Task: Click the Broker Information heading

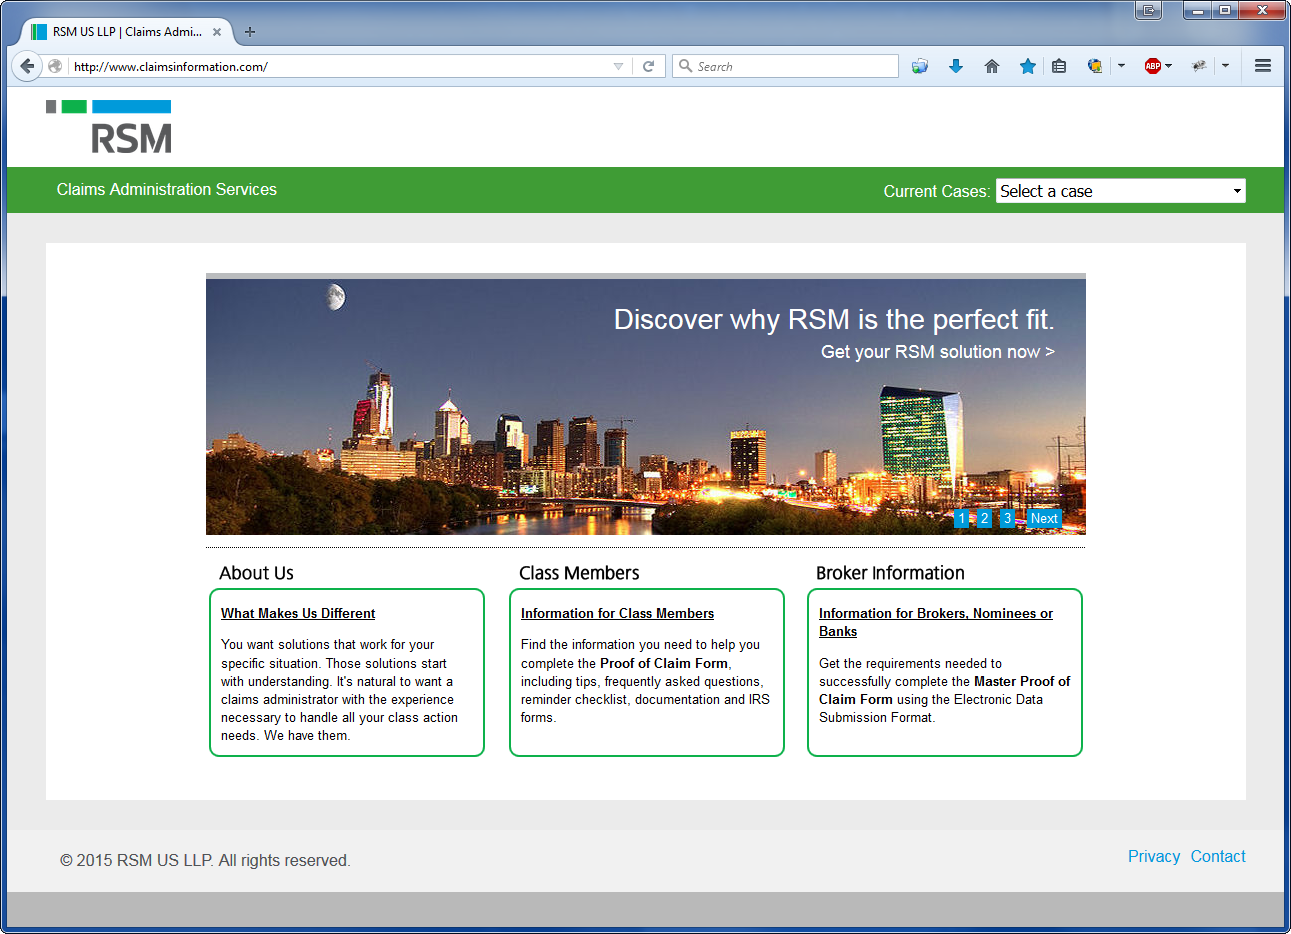Action: [890, 573]
